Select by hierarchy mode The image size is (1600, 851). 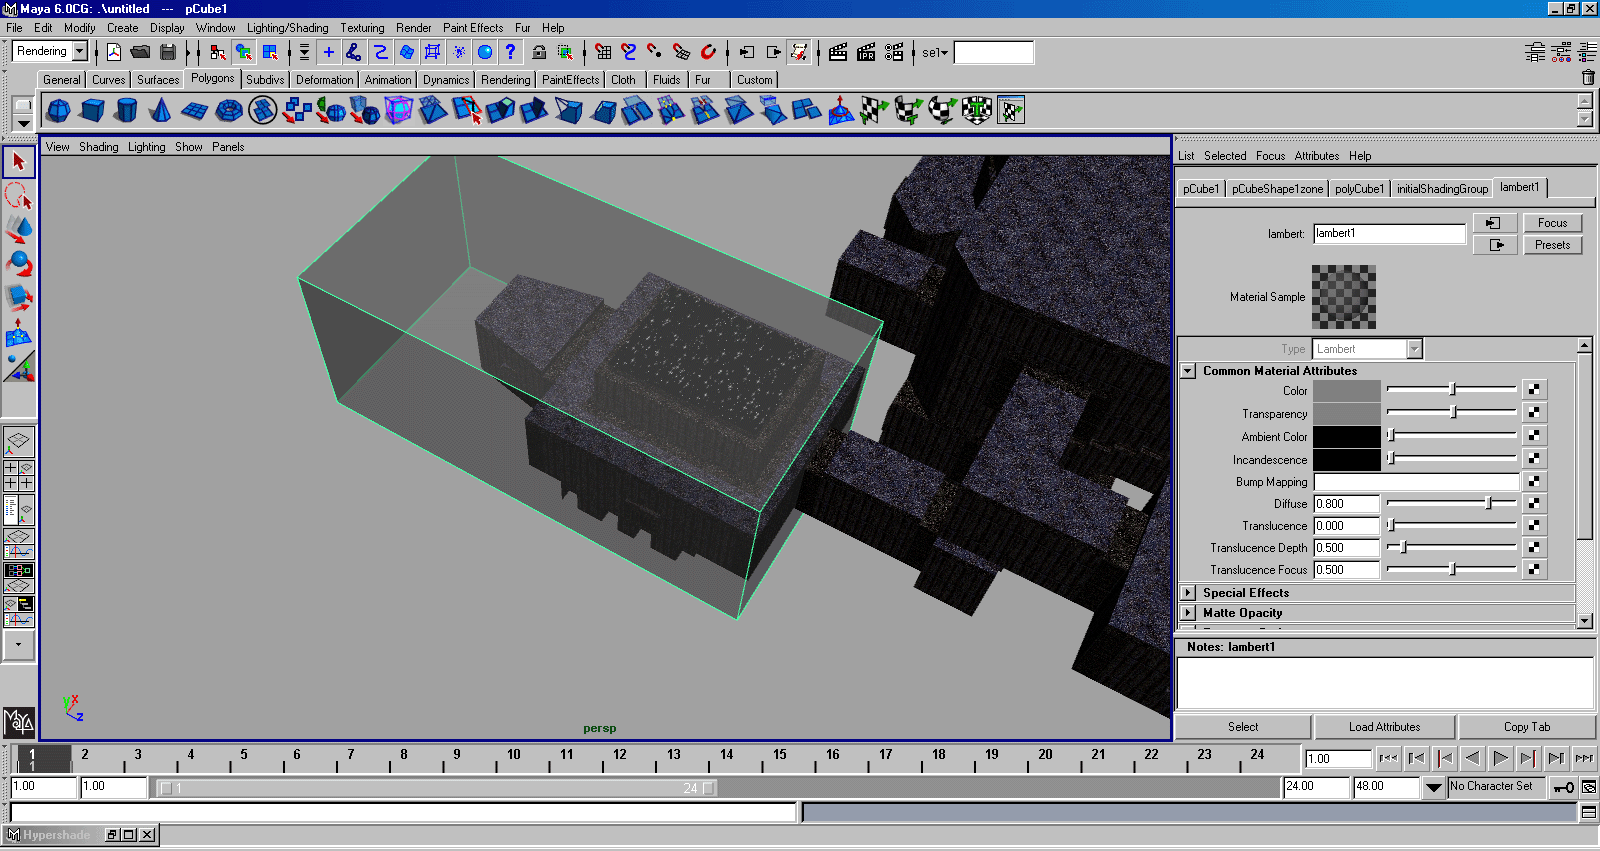coord(217,52)
